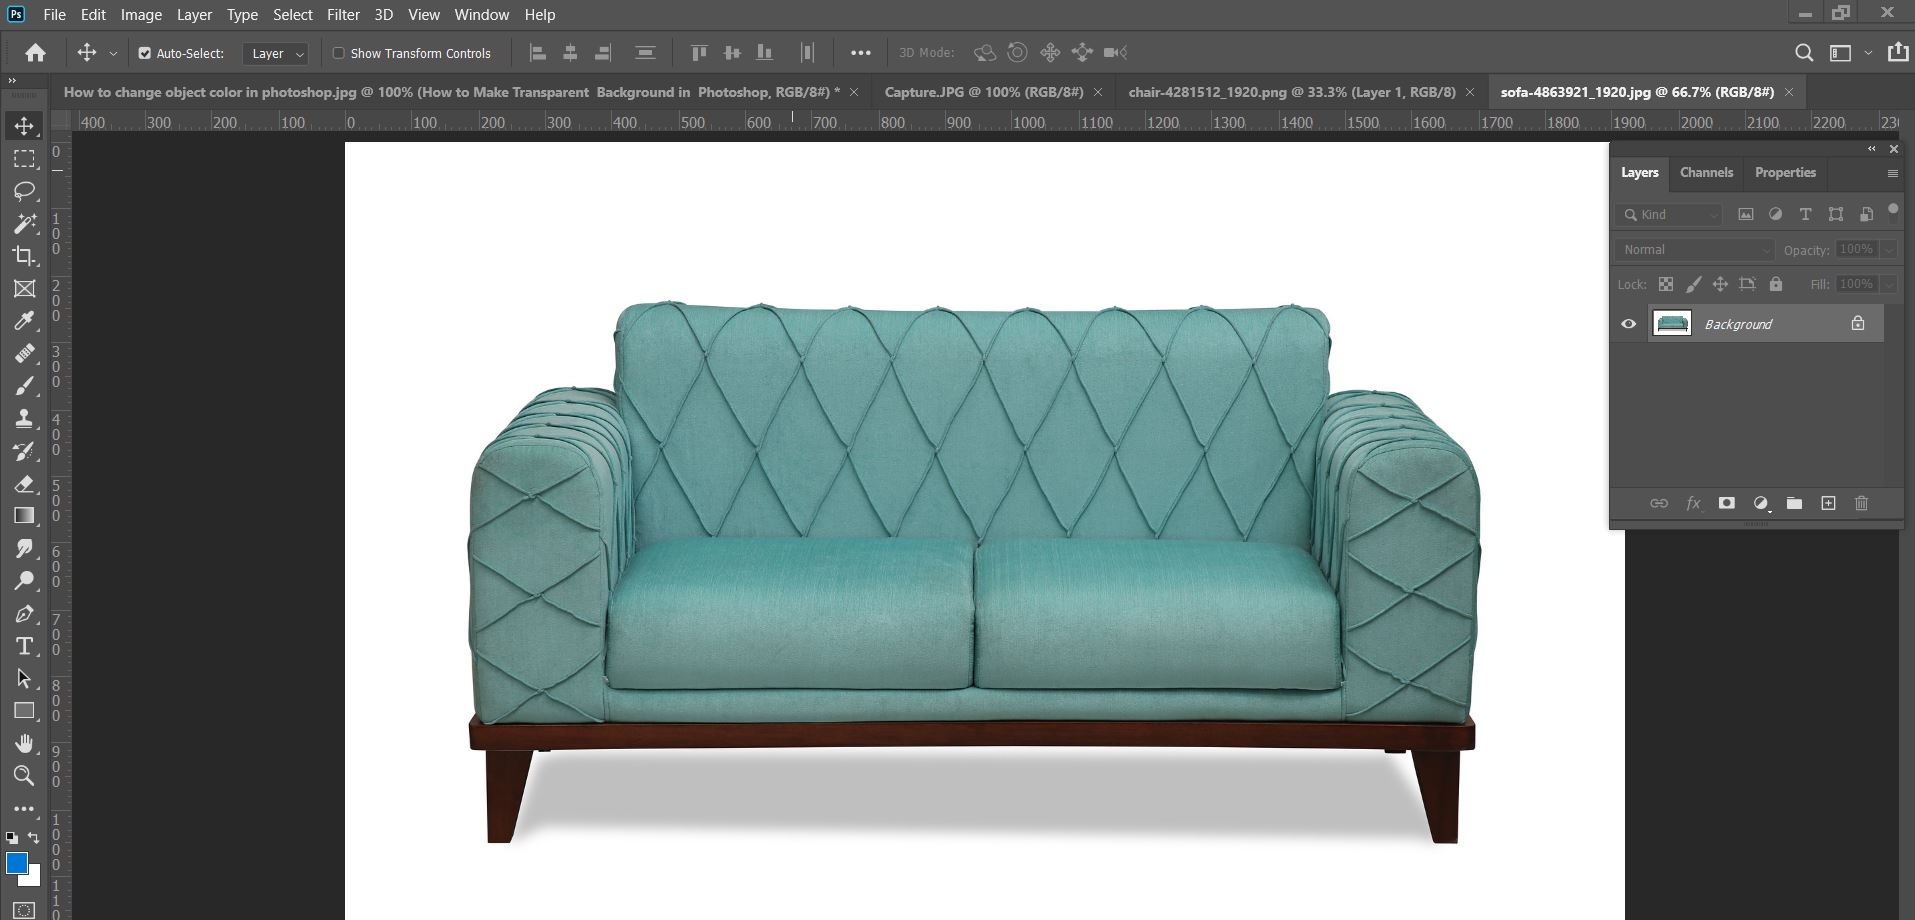Select the Crop tool

pos(25,256)
